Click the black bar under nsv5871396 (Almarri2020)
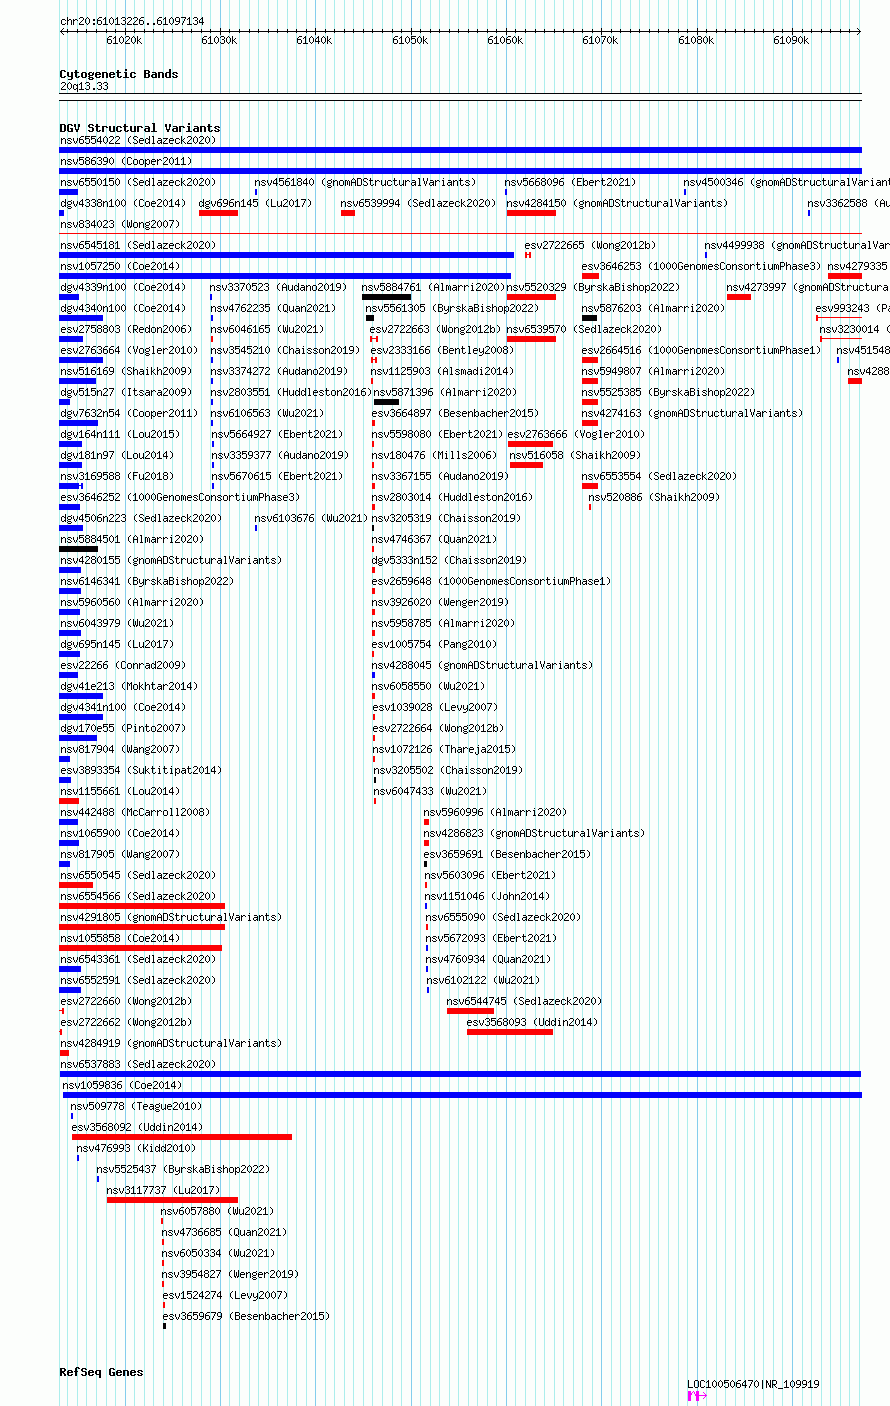The height and width of the screenshot is (1406, 890). point(386,402)
